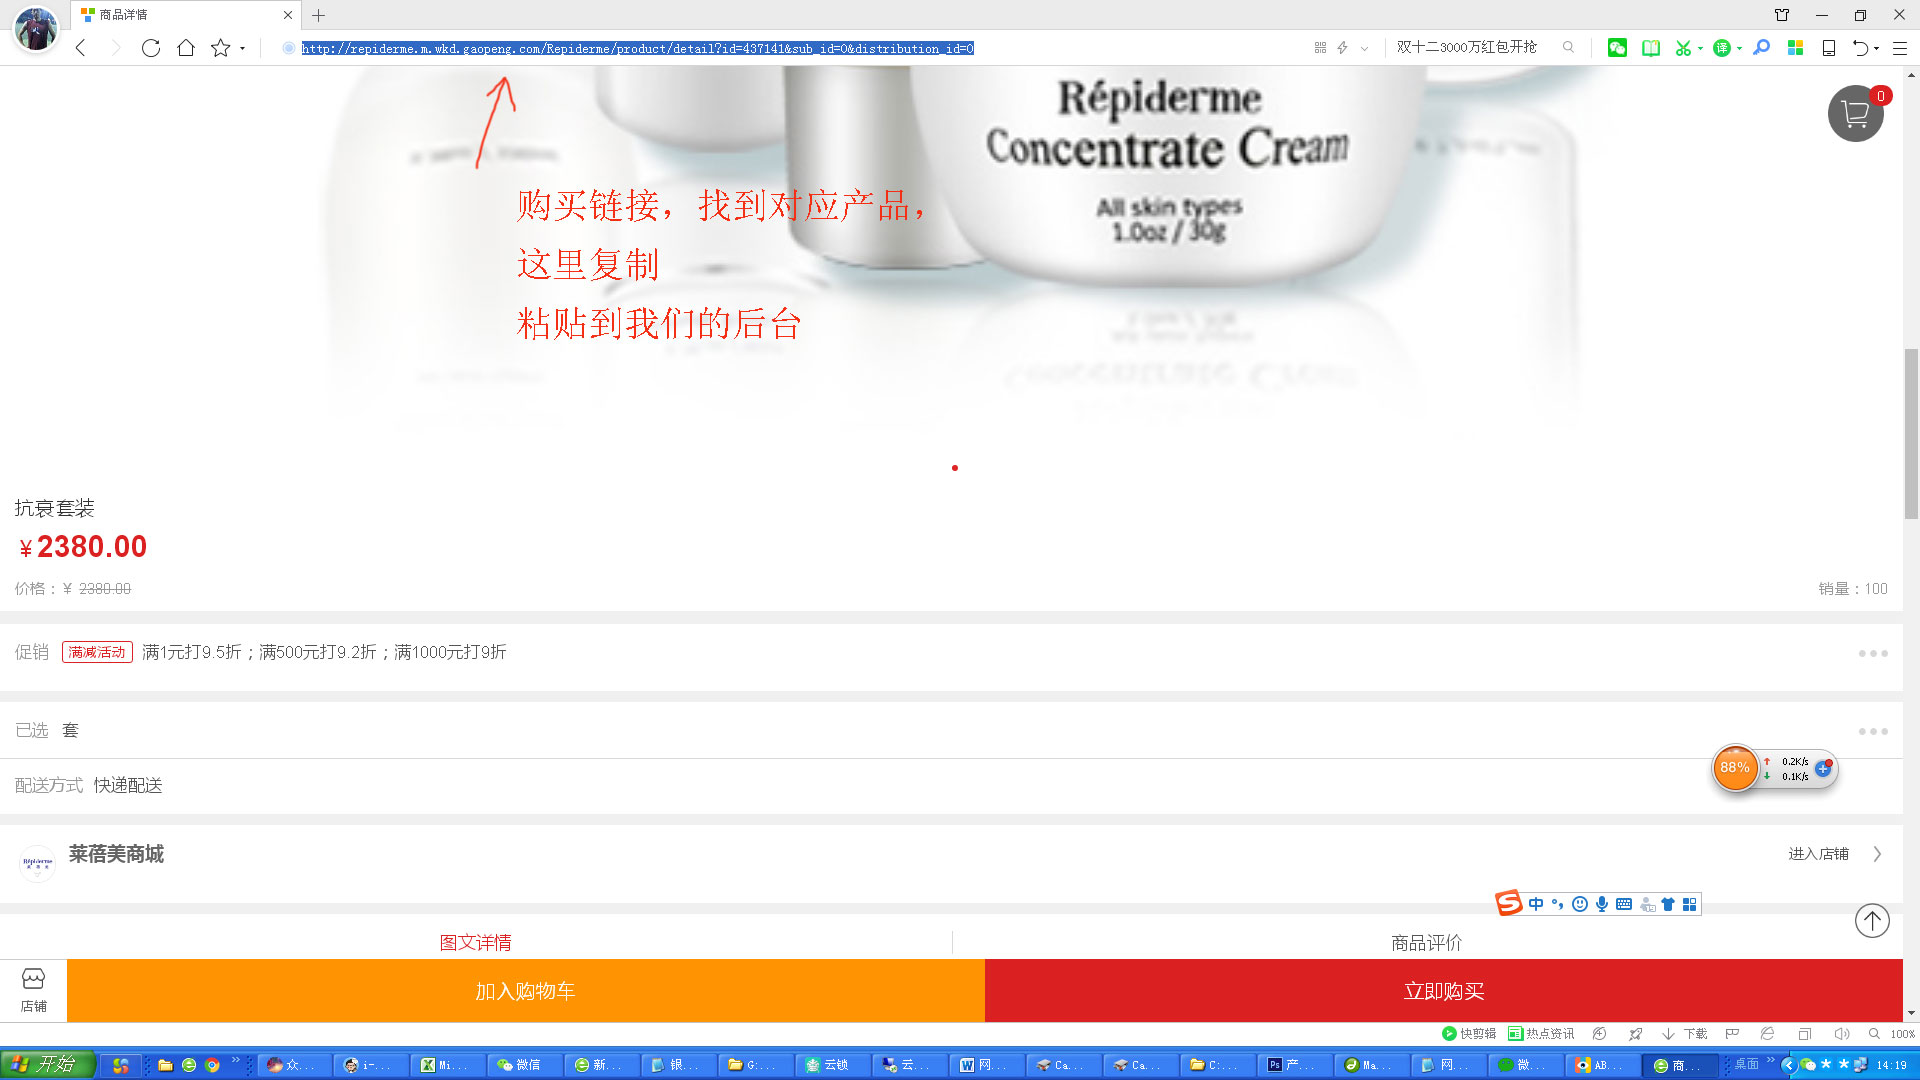Expand the undo-close-tab dropdown arrow

(x=1877, y=49)
